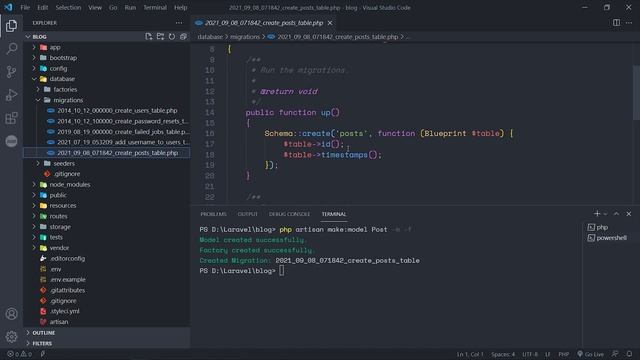Image resolution: width=640 pixels, height=360 pixels.
Task: Expand the factories folder
Action: point(107,89)
